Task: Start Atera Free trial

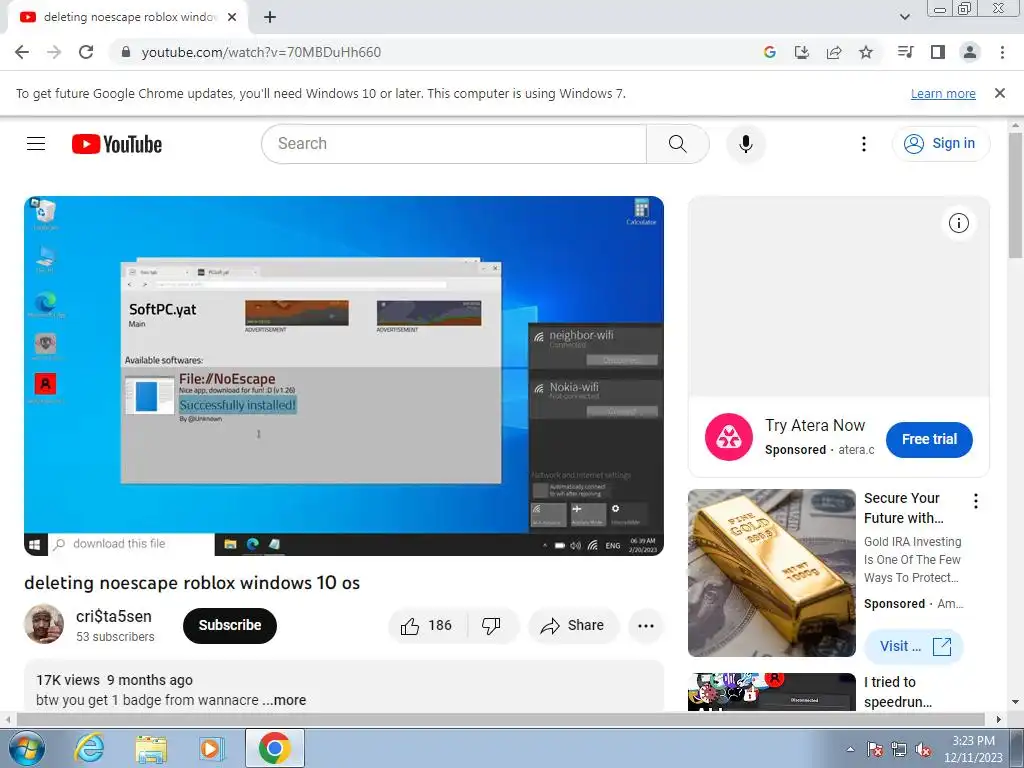Action: click(x=929, y=440)
